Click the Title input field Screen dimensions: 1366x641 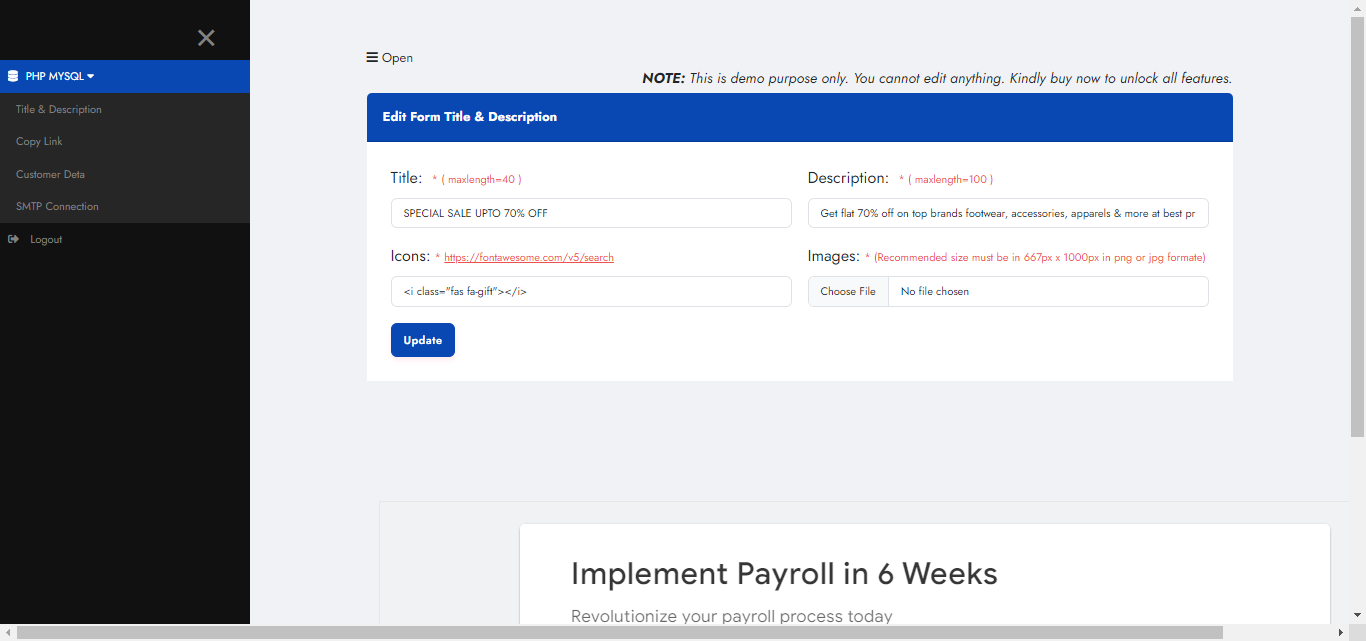tap(590, 213)
